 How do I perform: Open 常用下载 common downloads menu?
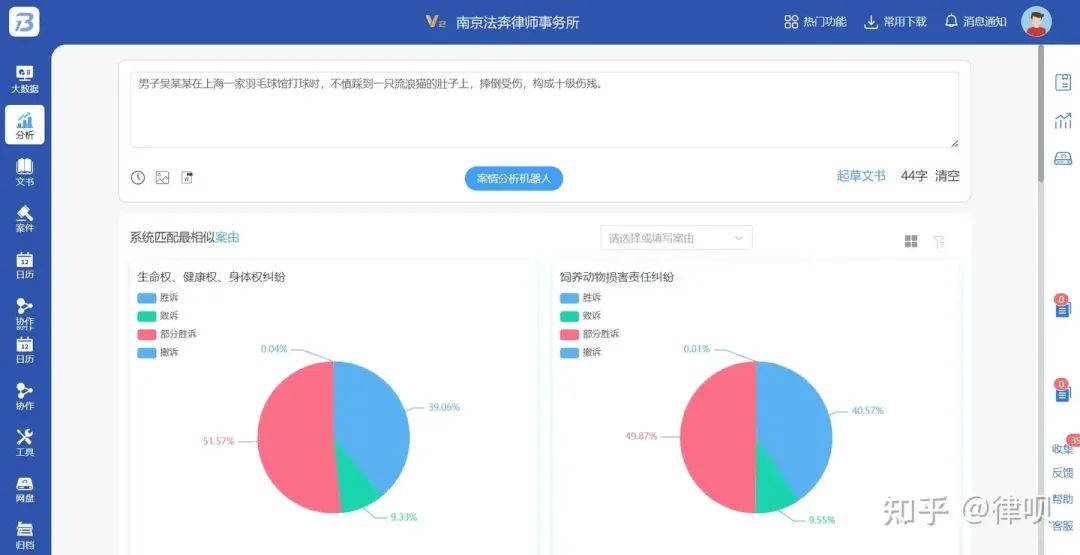tap(895, 21)
